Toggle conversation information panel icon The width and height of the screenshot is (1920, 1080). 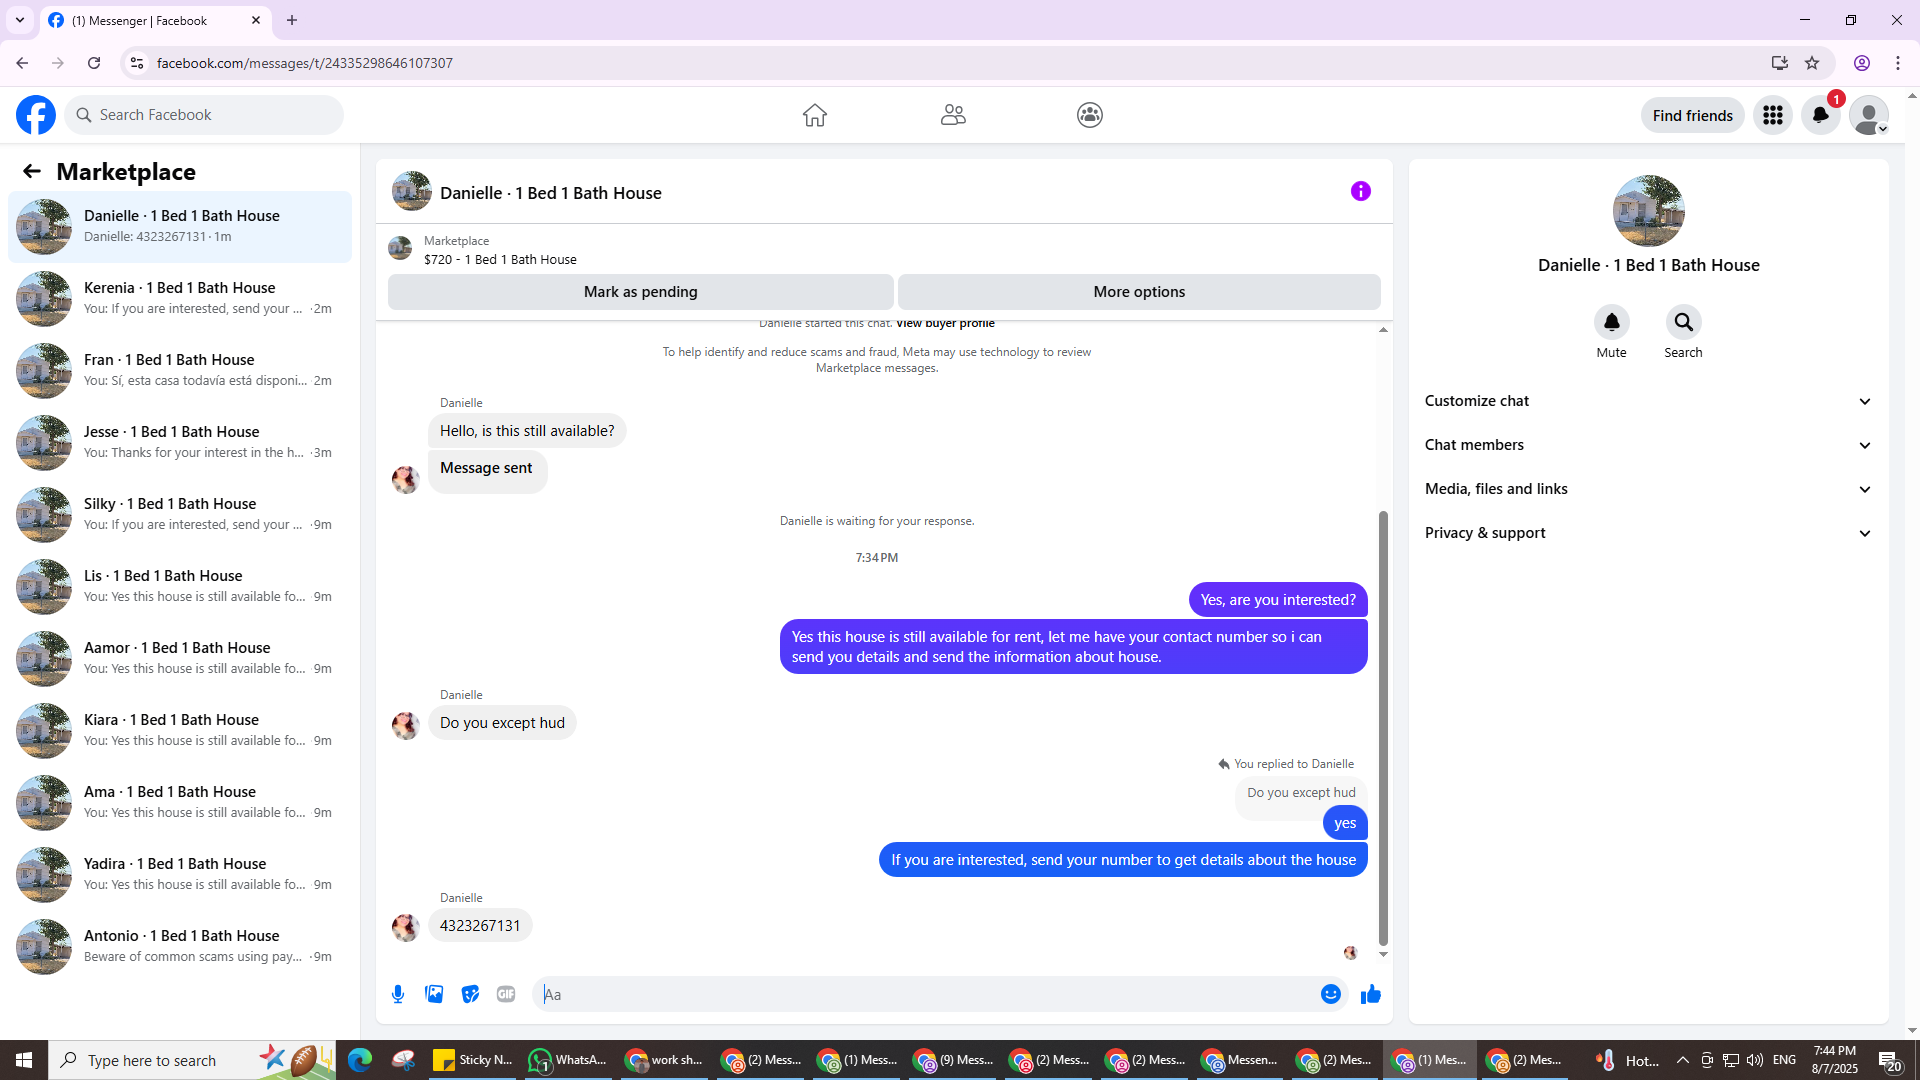1361,191
